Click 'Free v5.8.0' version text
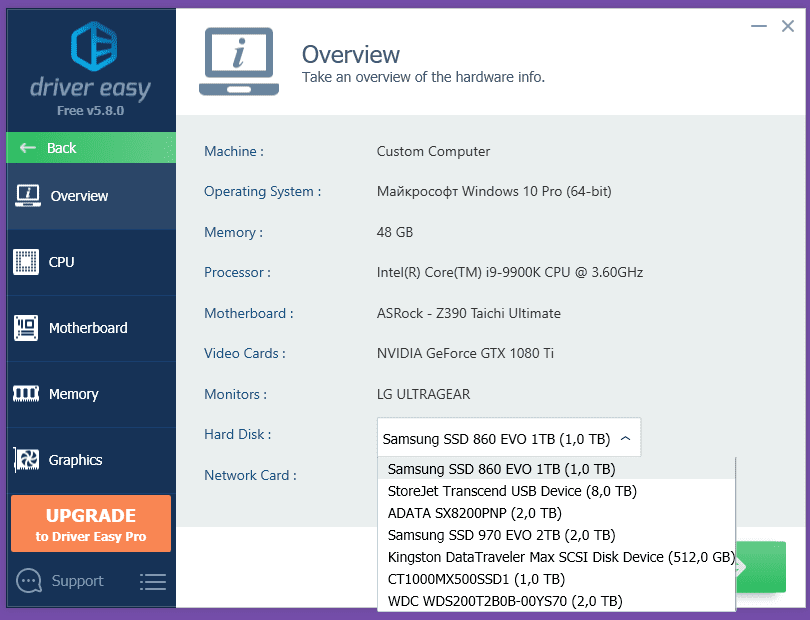This screenshot has width=810, height=620. point(90,111)
